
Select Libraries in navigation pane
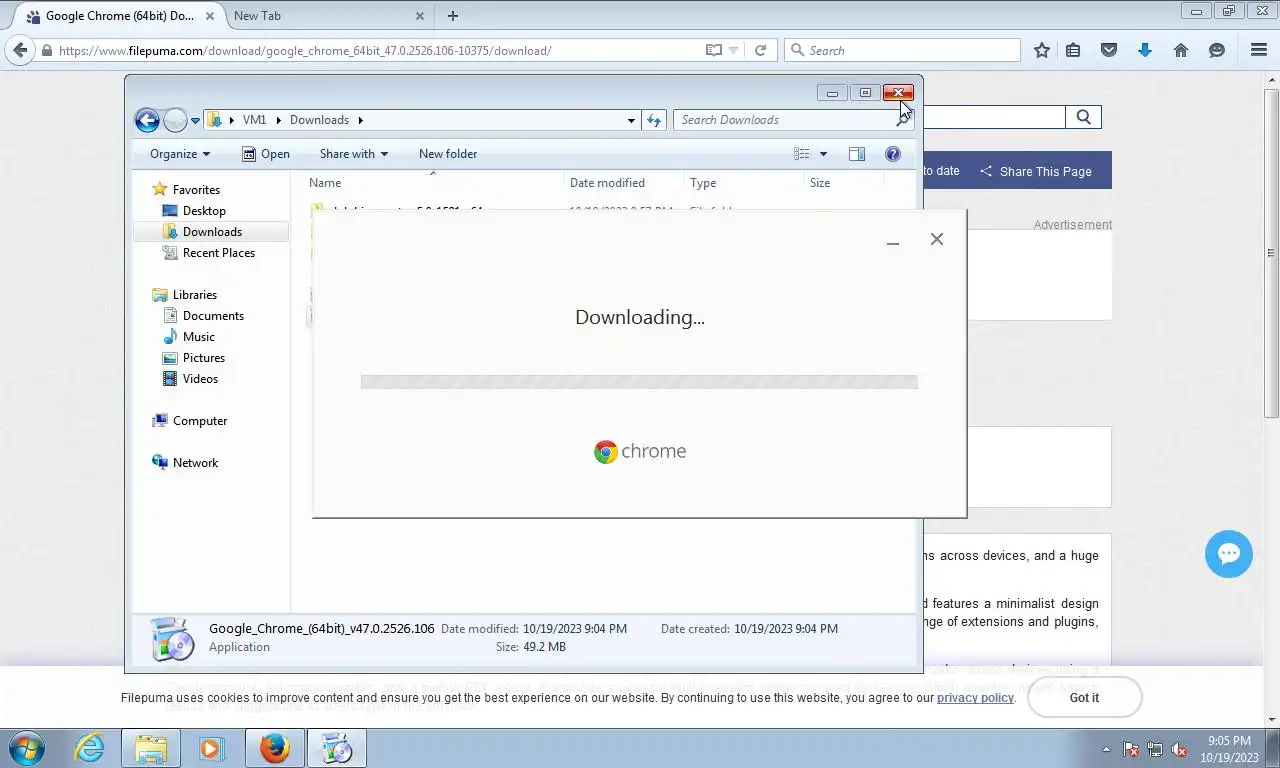(x=194, y=295)
